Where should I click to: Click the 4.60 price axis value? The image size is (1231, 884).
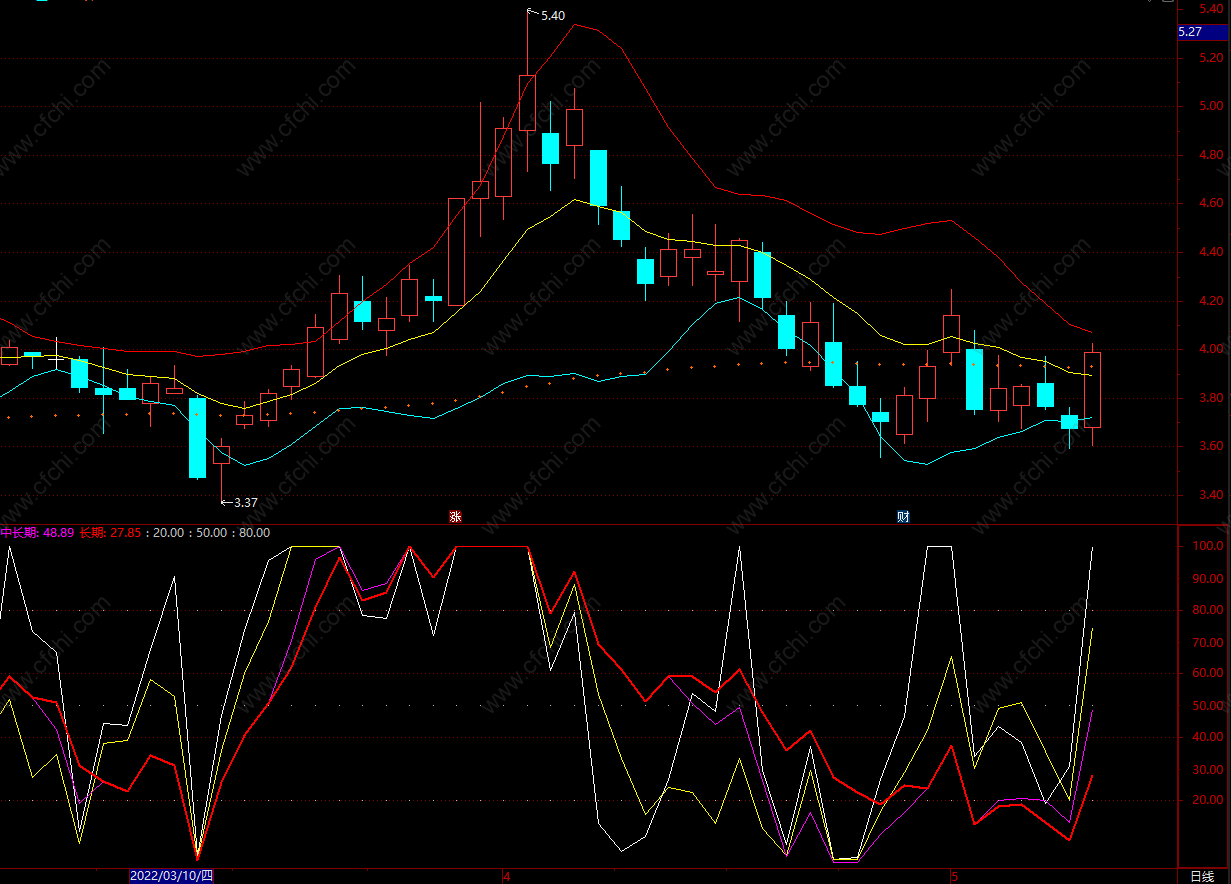tap(1211, 203)
